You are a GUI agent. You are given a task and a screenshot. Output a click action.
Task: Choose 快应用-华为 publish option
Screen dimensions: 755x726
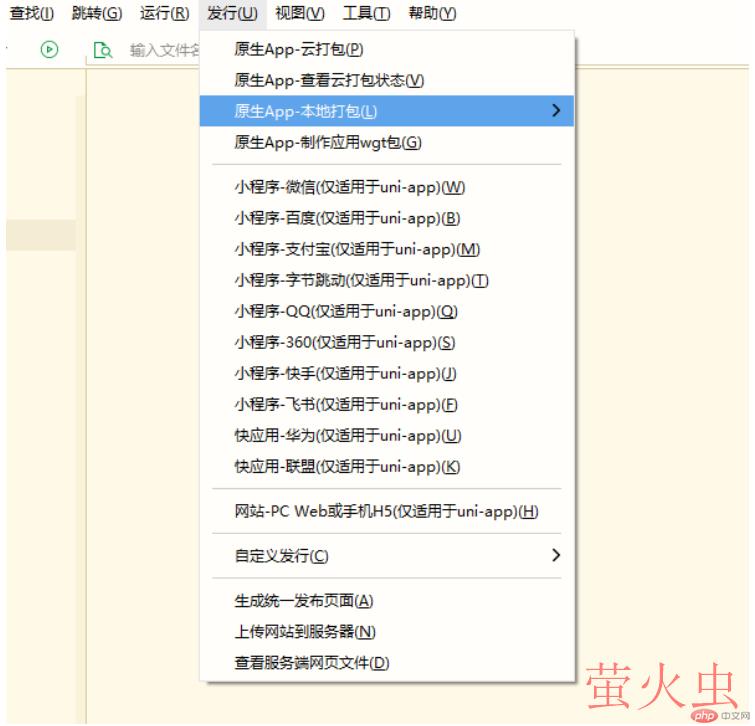pos(387,435)
